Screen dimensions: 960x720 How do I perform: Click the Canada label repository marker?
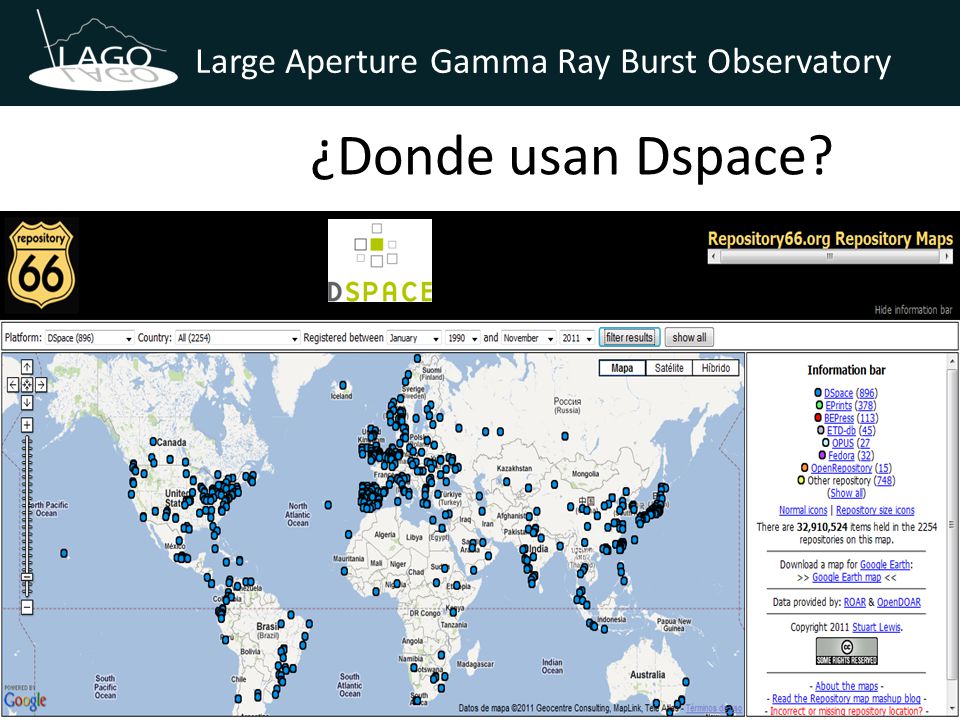pyautogui.click(x=153, y=441)
